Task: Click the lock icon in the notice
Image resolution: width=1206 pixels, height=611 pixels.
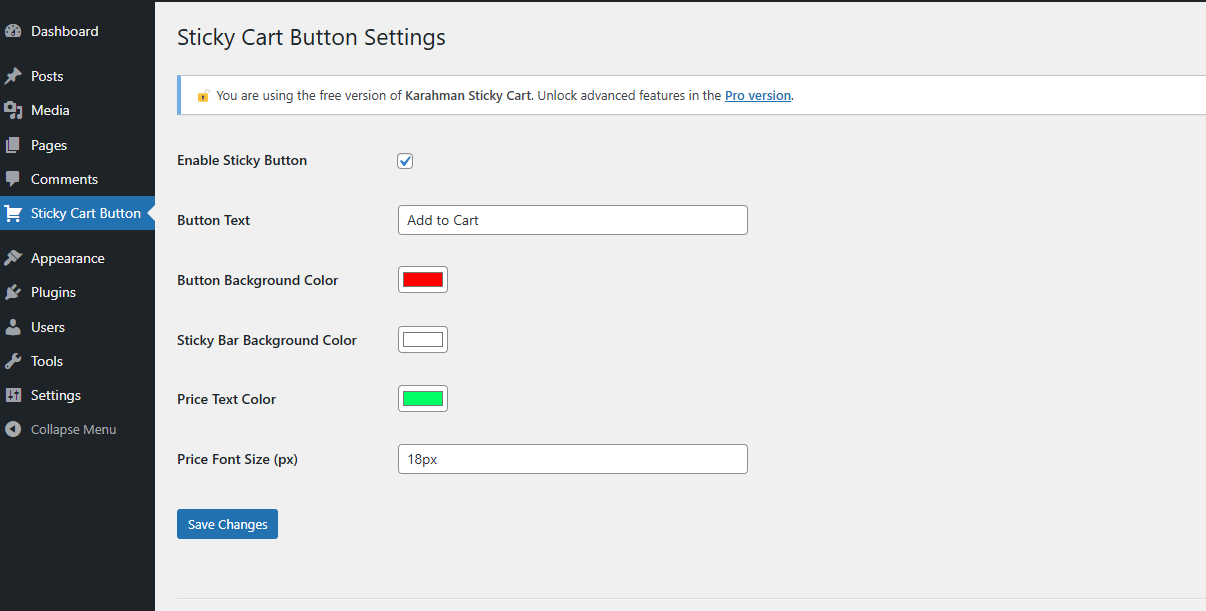Action: pyautogui.click(x=203, y=96)
